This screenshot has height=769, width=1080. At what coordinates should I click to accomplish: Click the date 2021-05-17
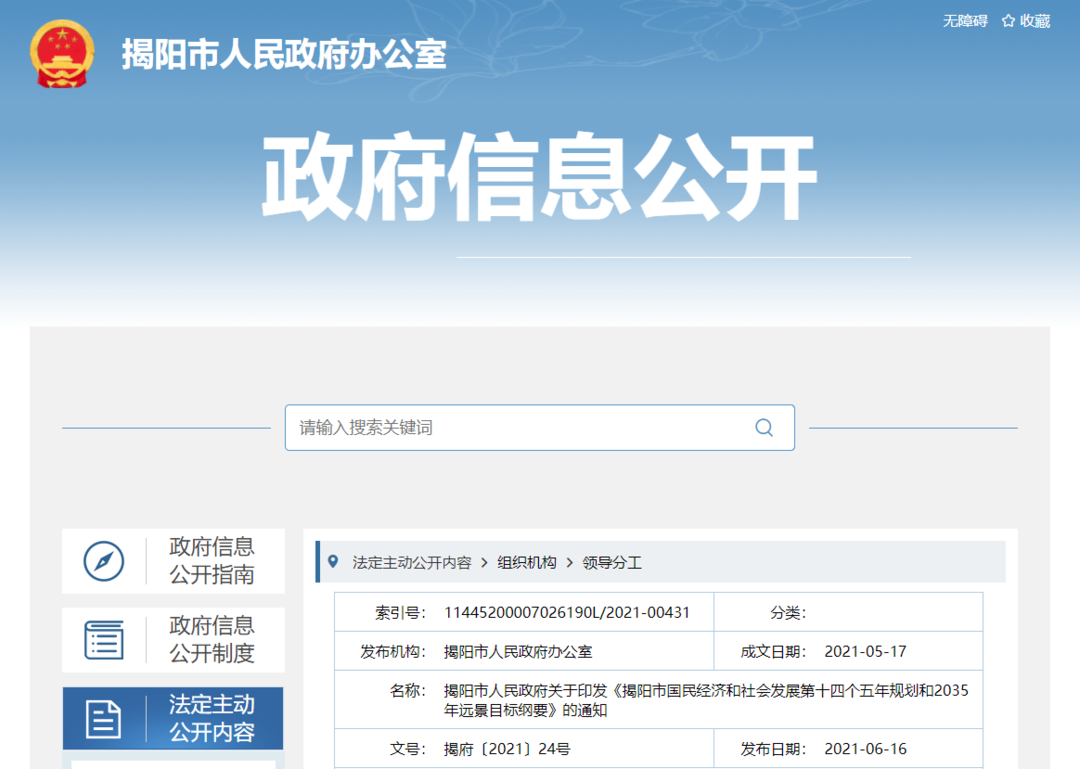(x=865, y=652)
